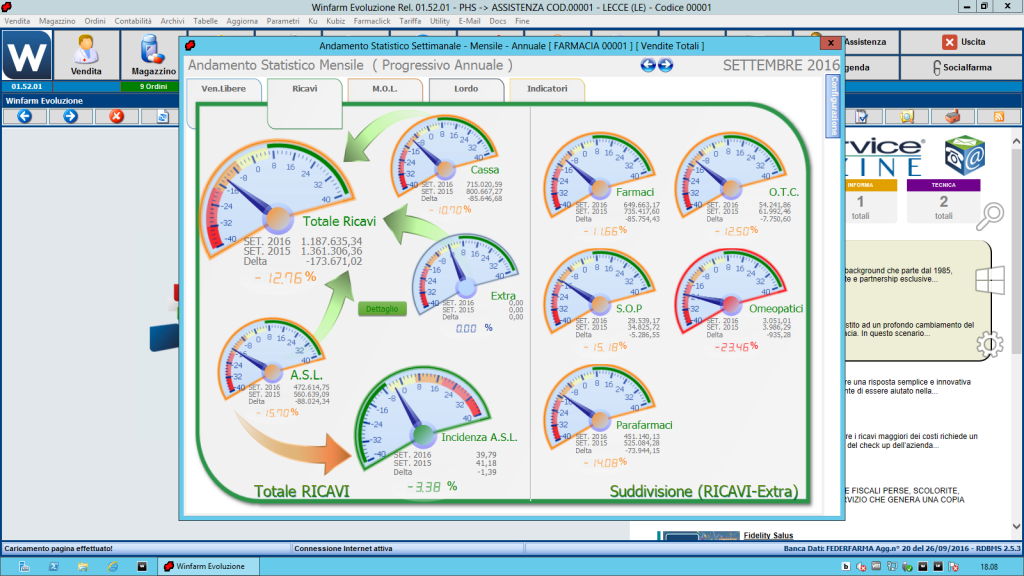
Task: Go to next month with right arrow
Action: point(665,65)
